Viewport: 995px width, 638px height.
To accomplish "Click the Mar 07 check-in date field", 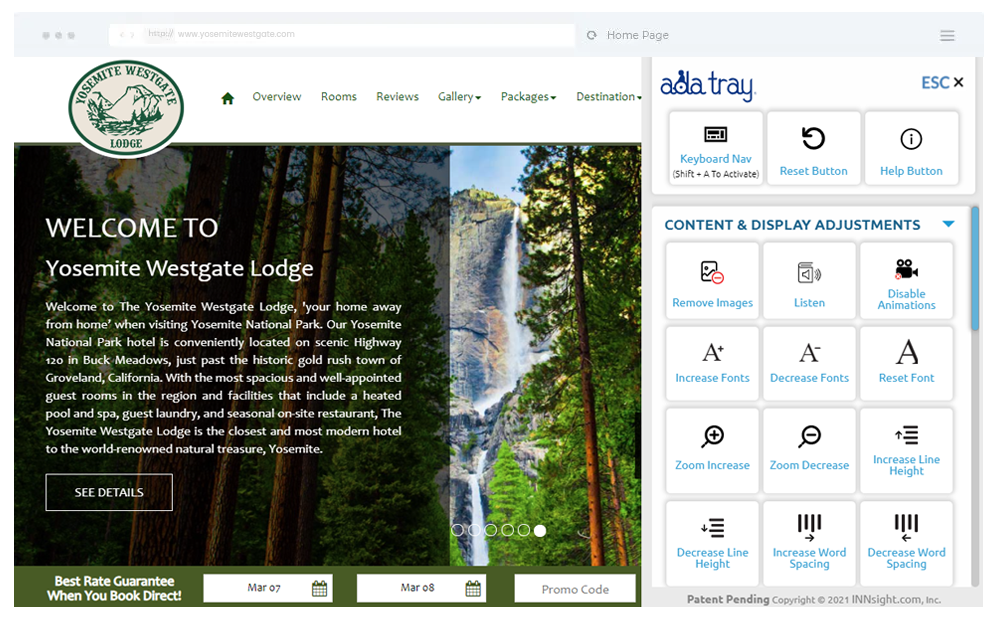I will point(268,588).
